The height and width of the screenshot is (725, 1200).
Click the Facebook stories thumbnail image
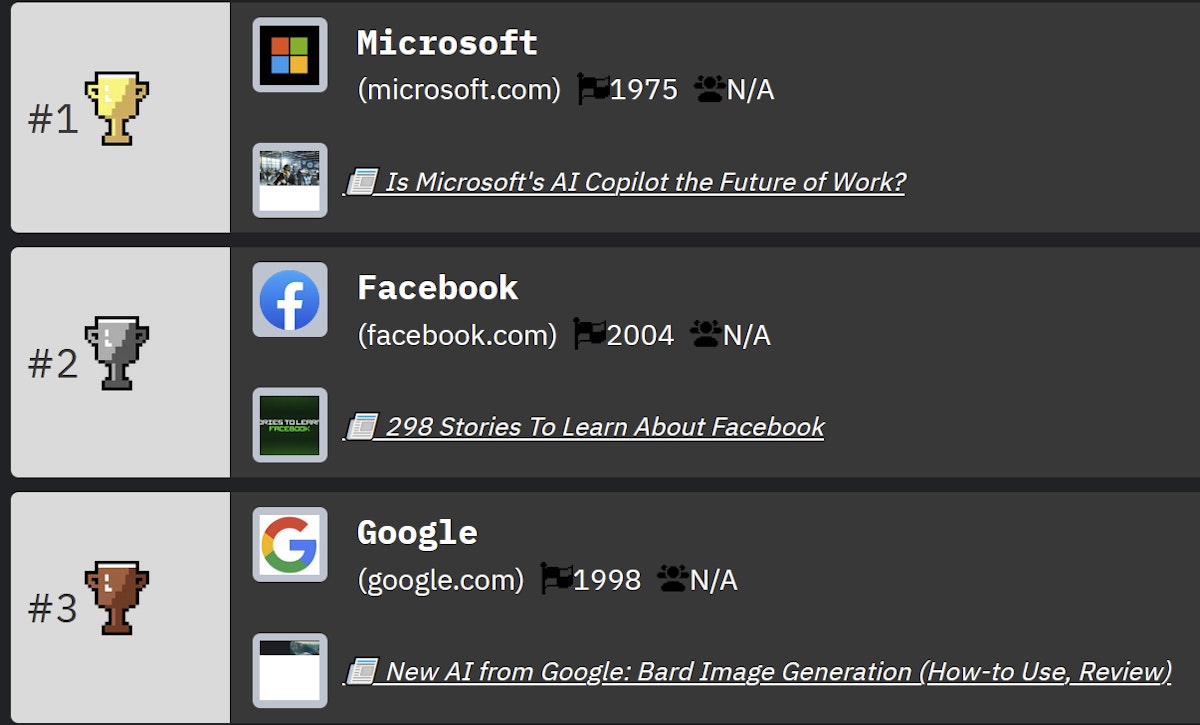click(289, 425)
